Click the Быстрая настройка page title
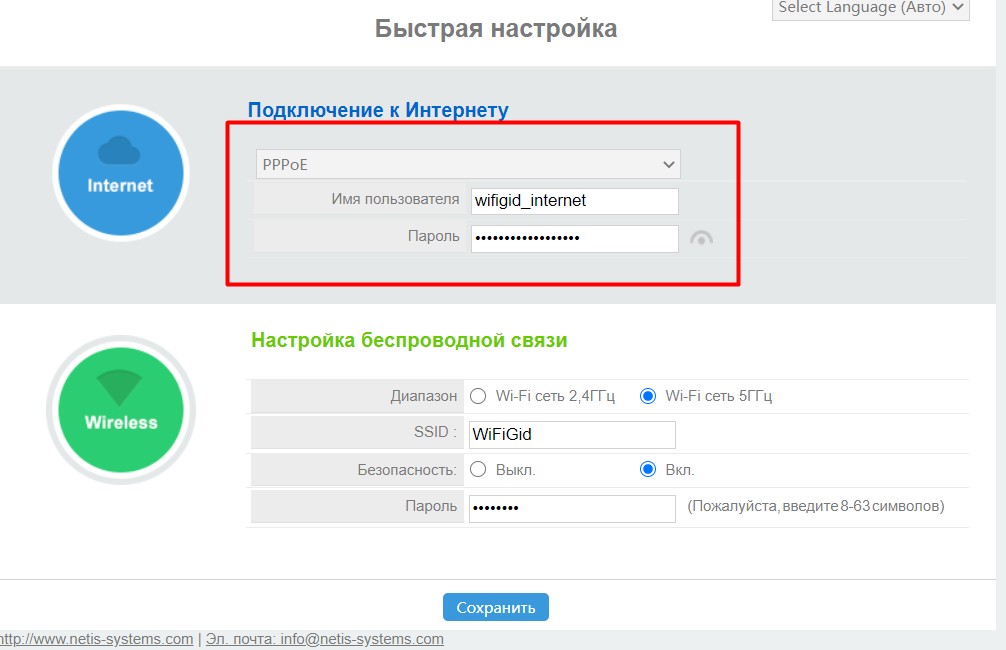The width and height of the screenshot is (1006, 650). (496, 28)
